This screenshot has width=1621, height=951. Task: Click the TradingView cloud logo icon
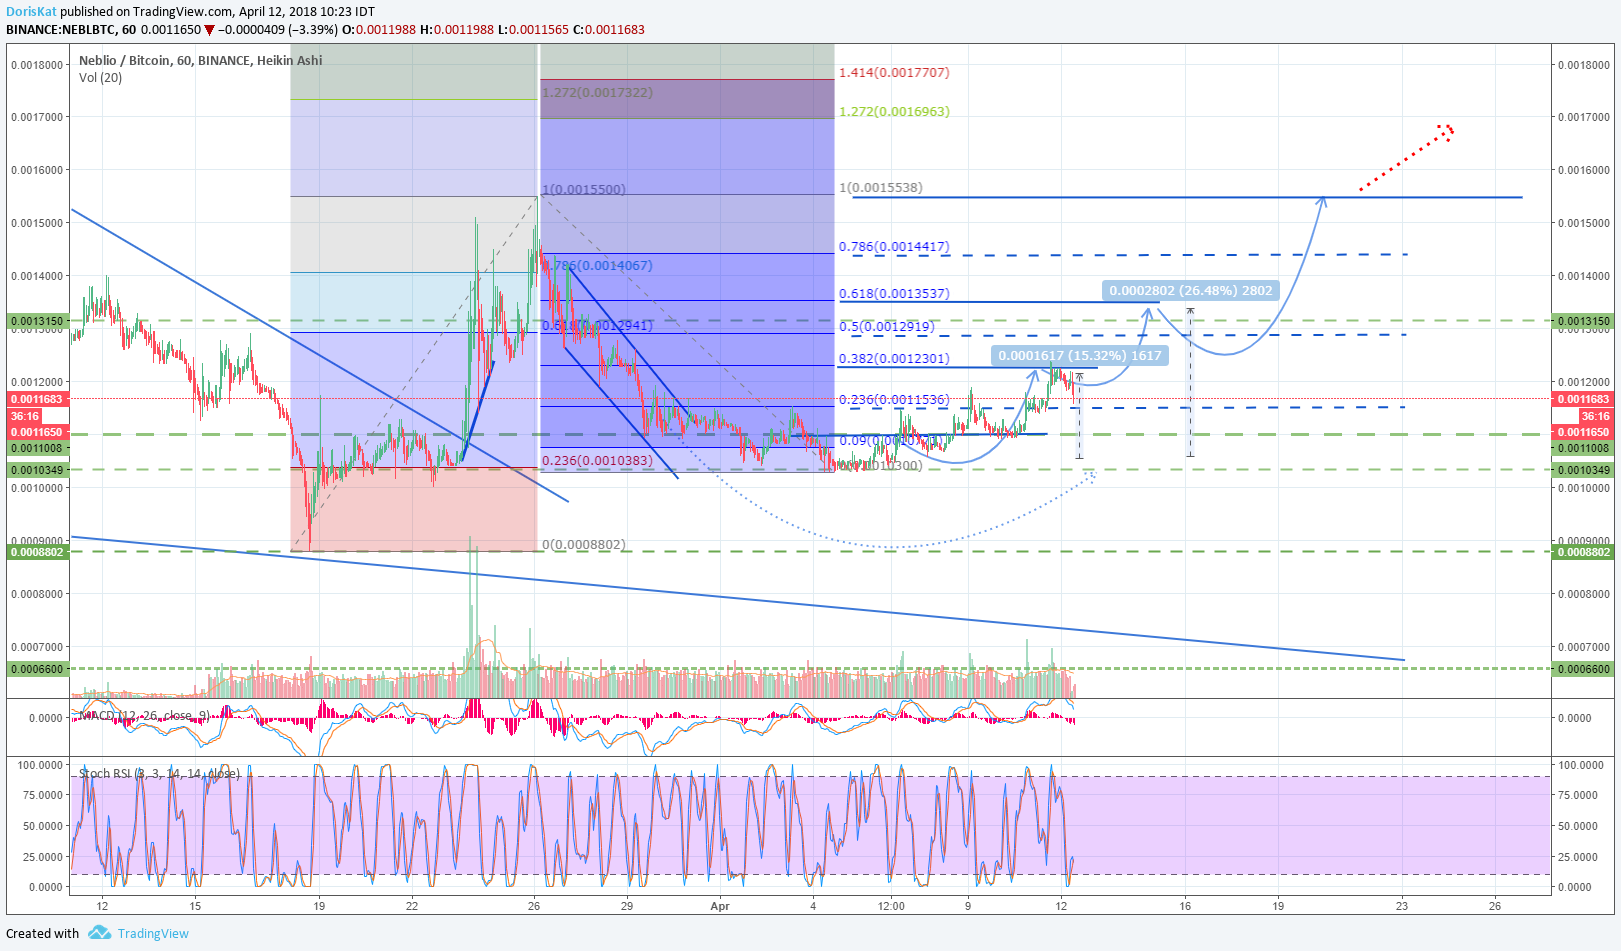99,933
